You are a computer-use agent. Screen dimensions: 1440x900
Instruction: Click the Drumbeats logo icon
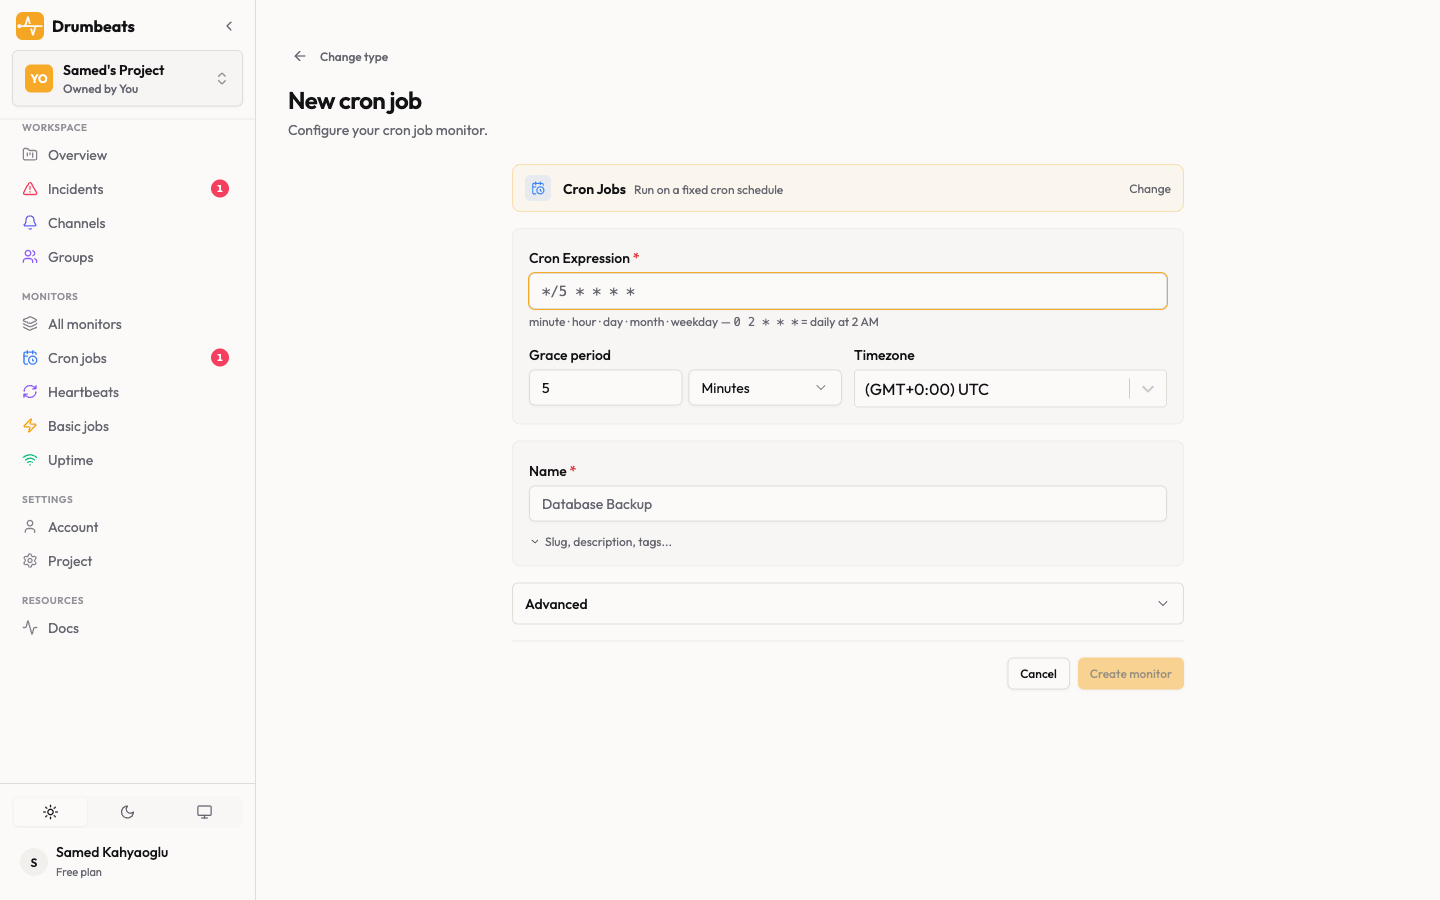(x=30, y=26)
